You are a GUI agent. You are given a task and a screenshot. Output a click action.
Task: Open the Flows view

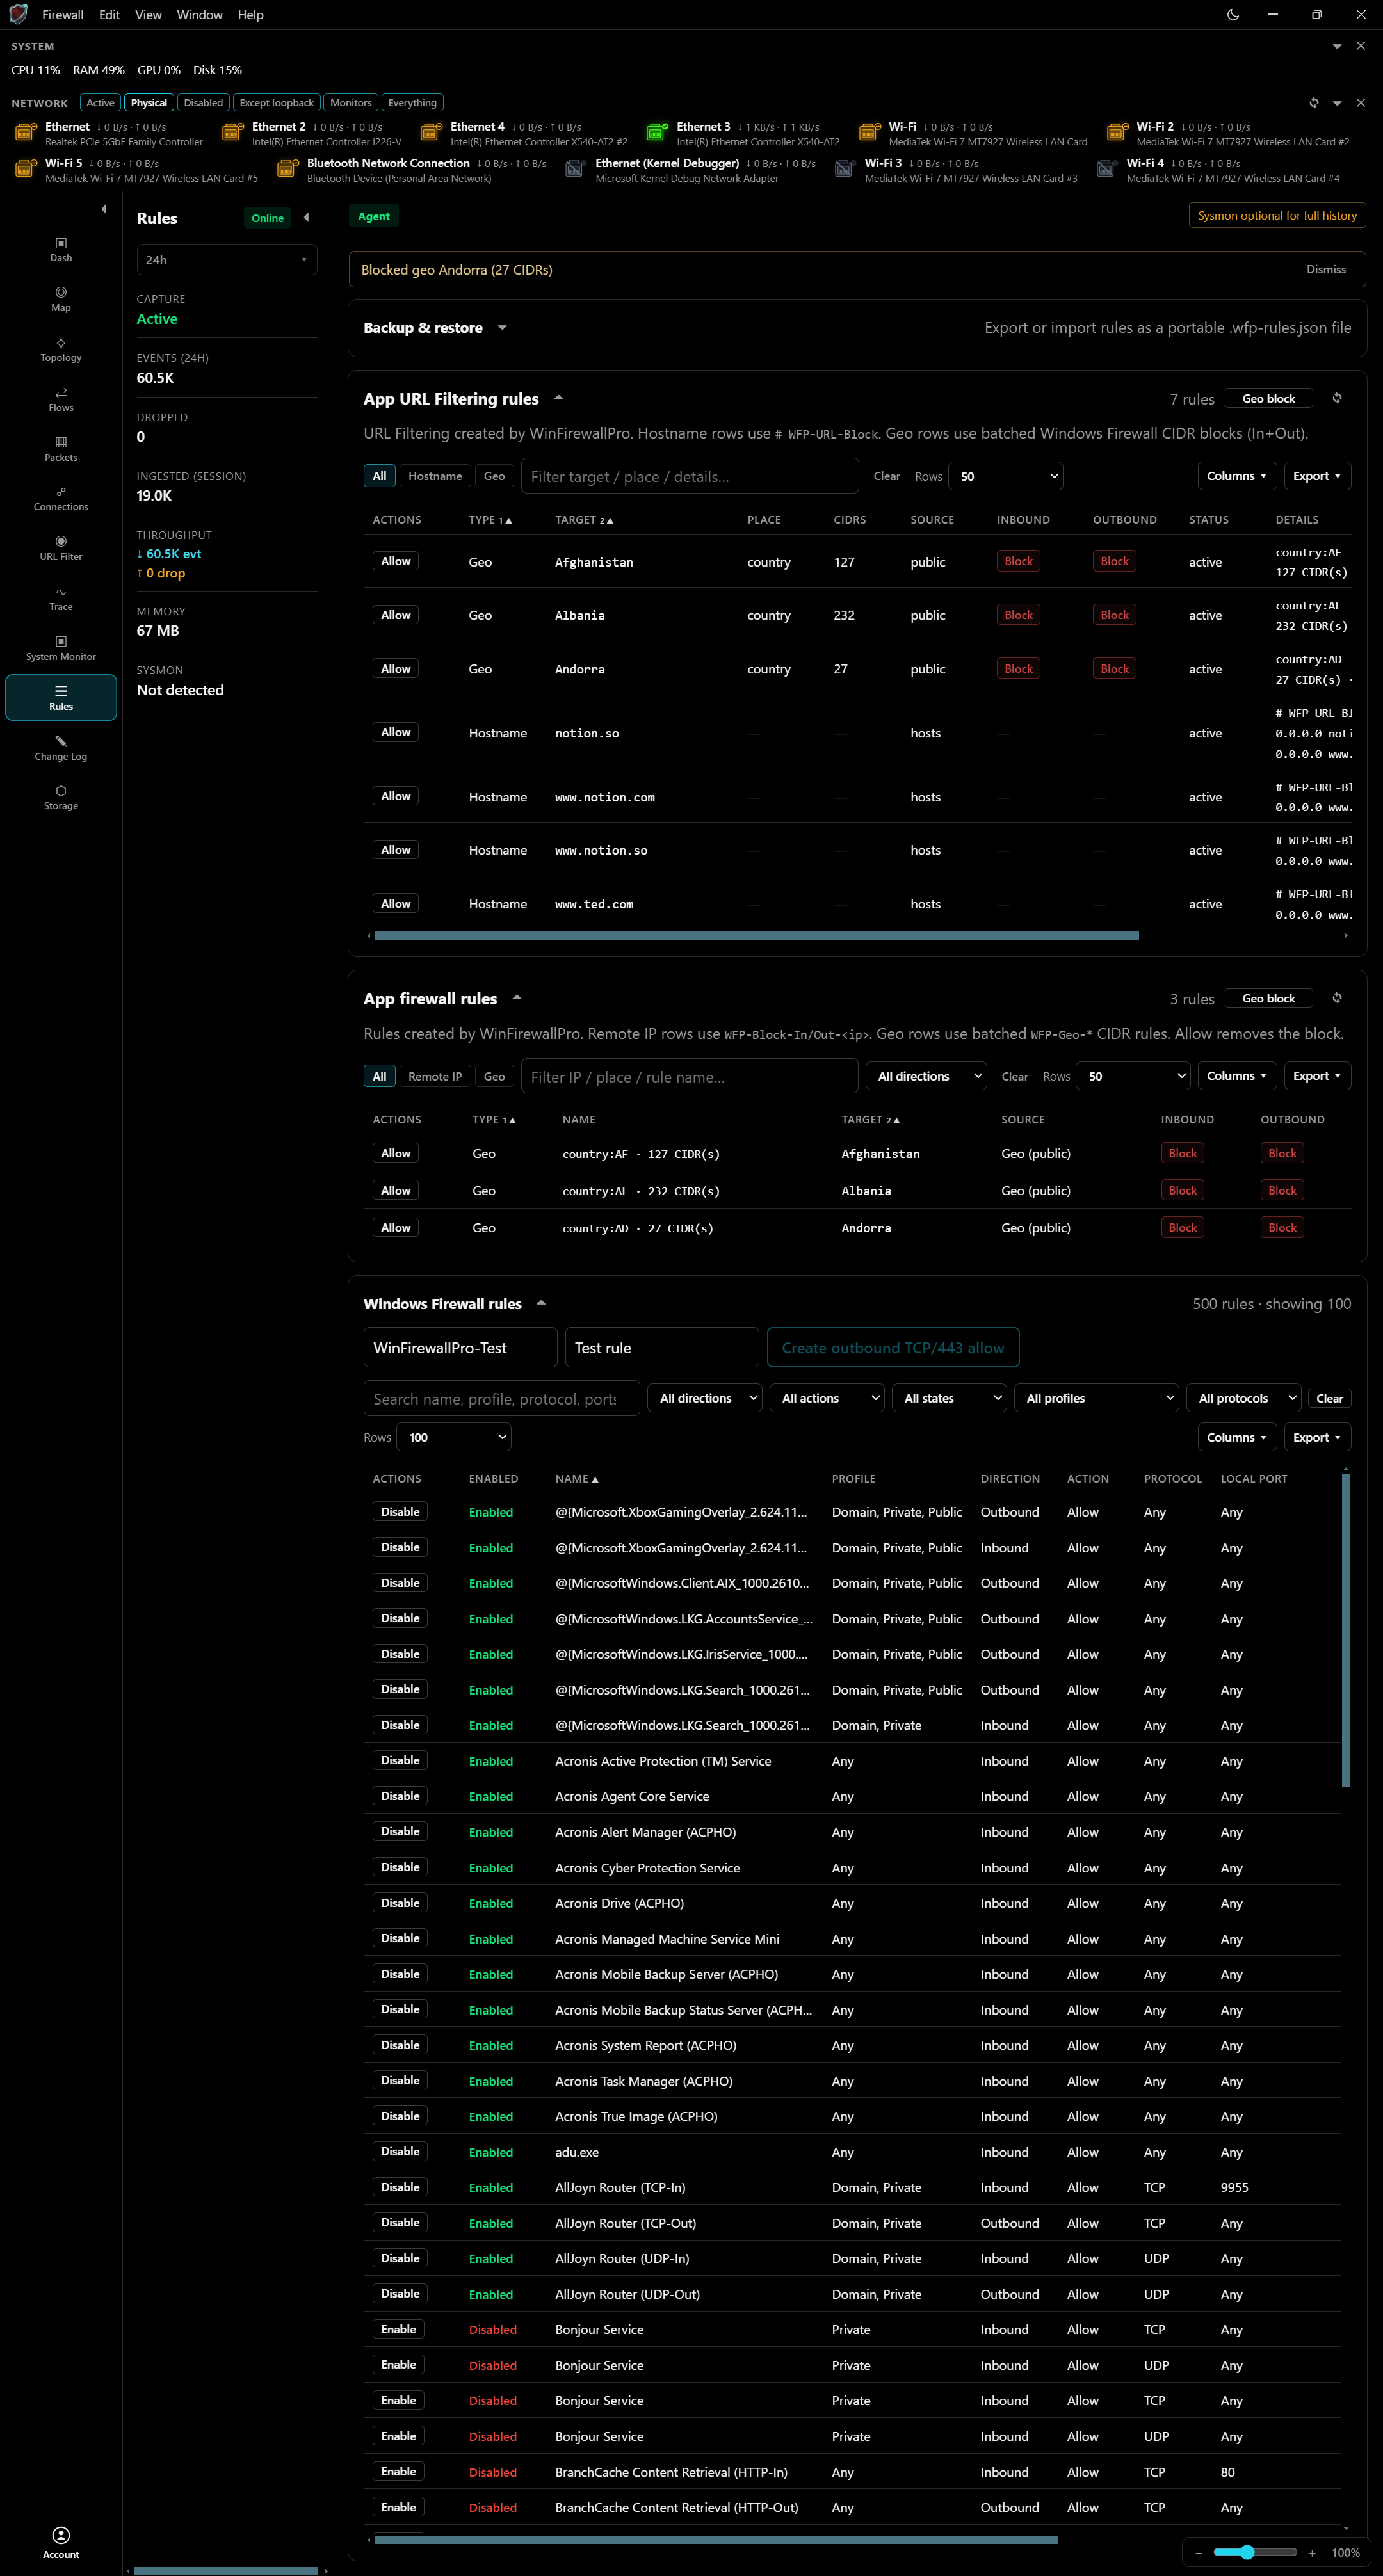coord(61,399)
